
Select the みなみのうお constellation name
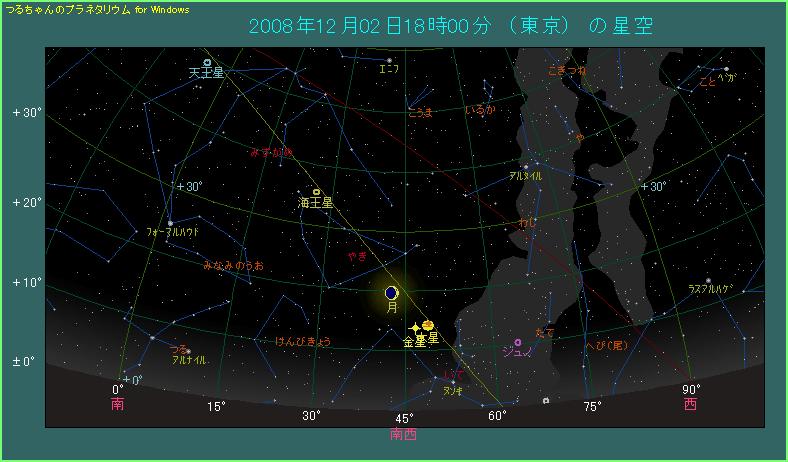pos(233,266)
